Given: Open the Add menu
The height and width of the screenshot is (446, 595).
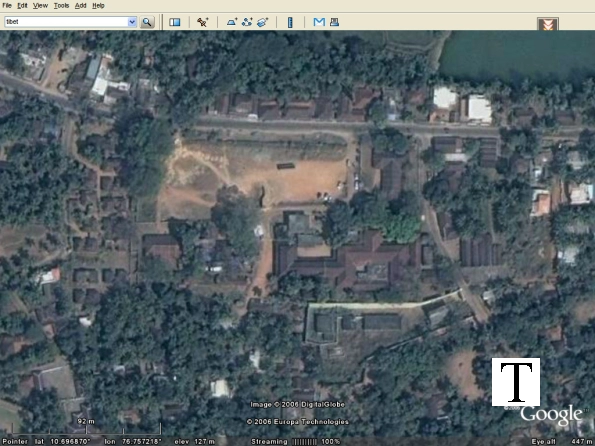Looking at the screenshot, I should pos(80,6).
